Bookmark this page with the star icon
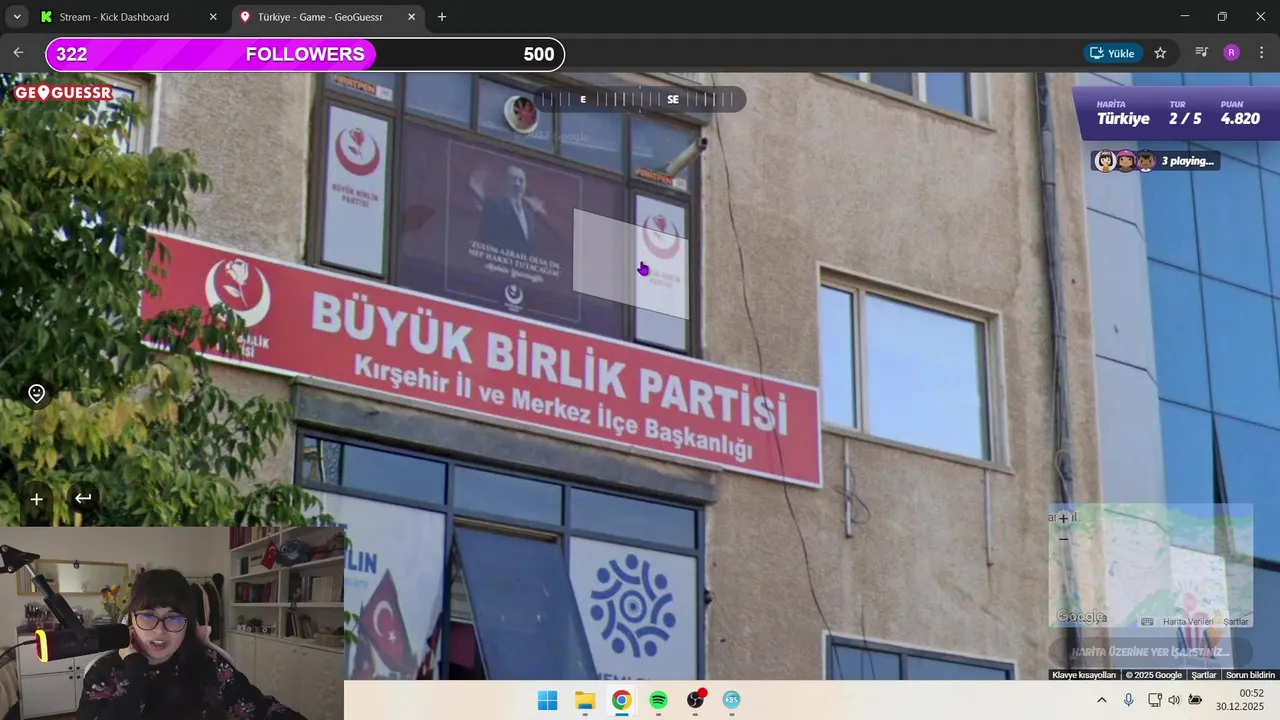 pyautogui.click(x=1160, y=53)
